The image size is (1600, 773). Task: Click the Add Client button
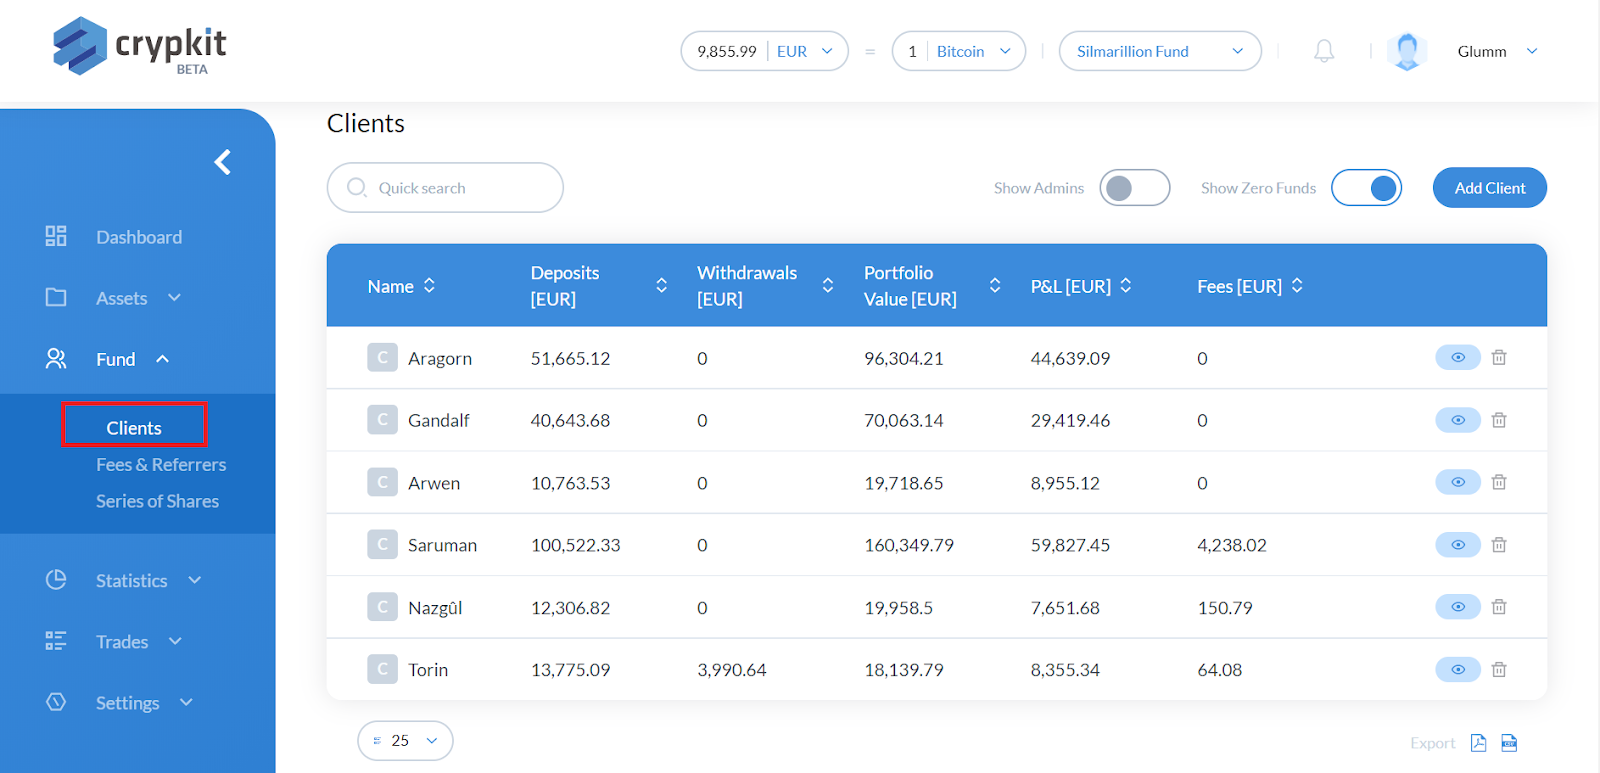tap(1489, 188)
